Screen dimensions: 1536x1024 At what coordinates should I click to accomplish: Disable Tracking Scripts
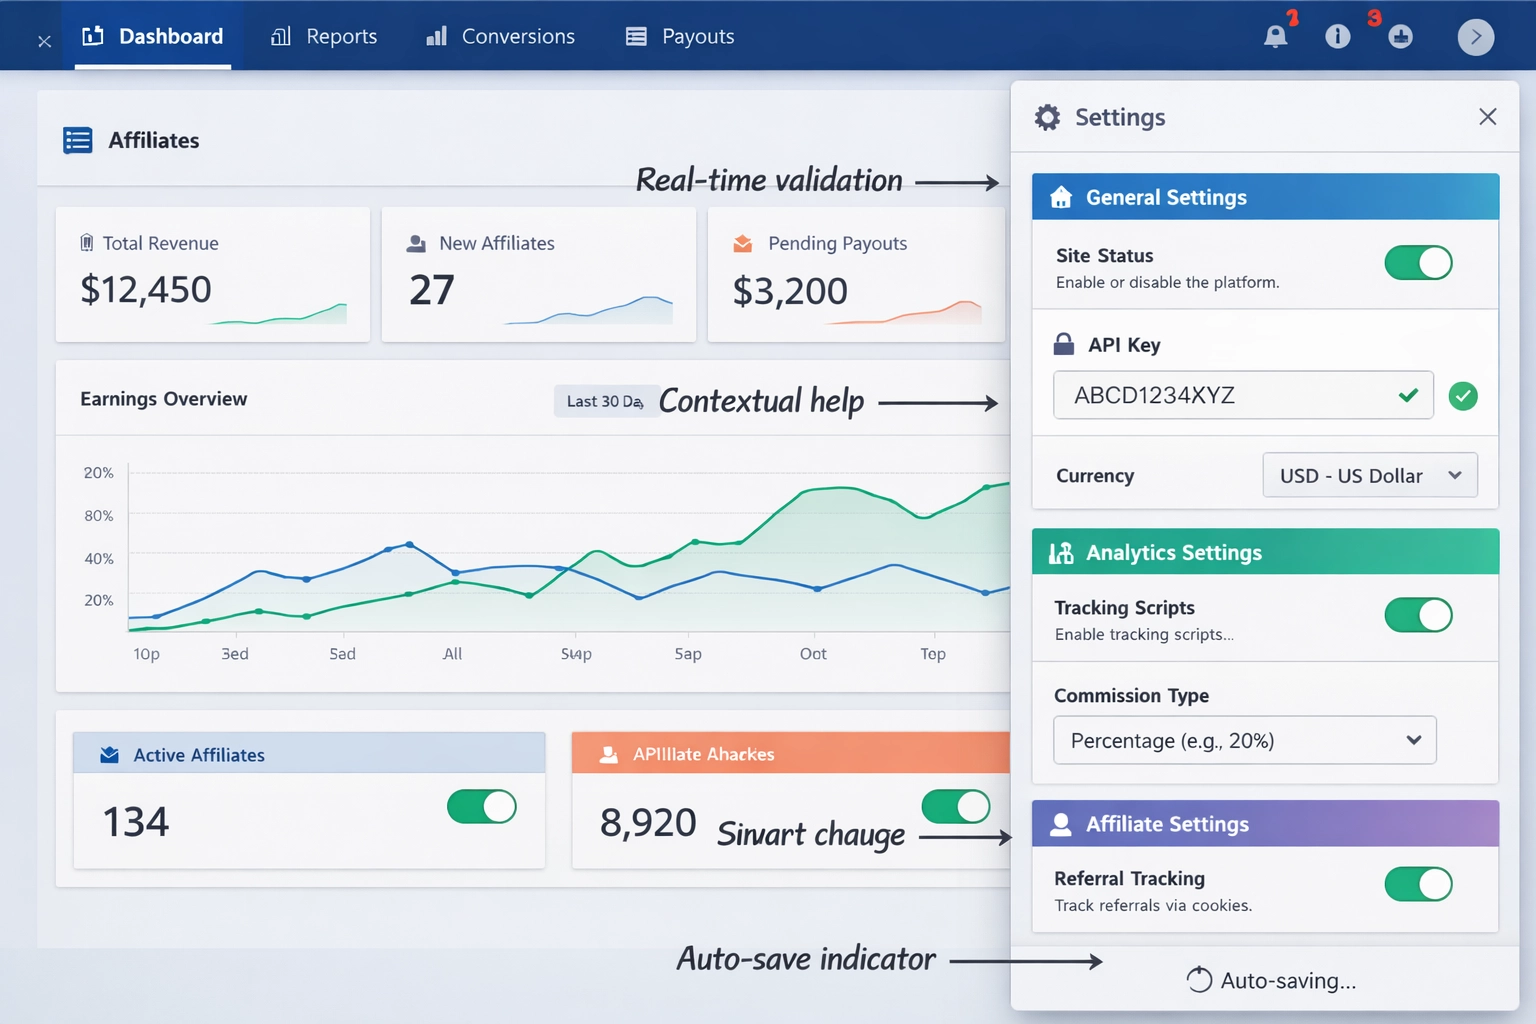pyautogui.click(x=1418, y=615)
